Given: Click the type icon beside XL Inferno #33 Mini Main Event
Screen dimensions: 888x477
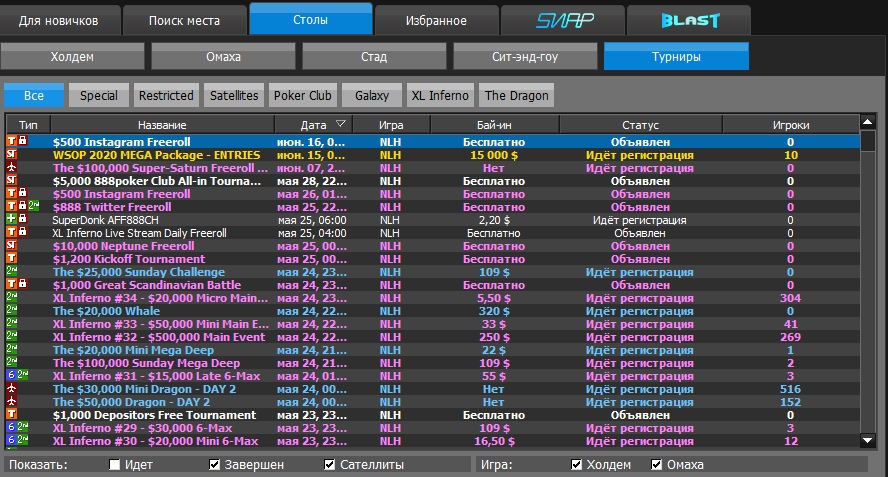Looking at the screenshot, I should pos(11,323).
